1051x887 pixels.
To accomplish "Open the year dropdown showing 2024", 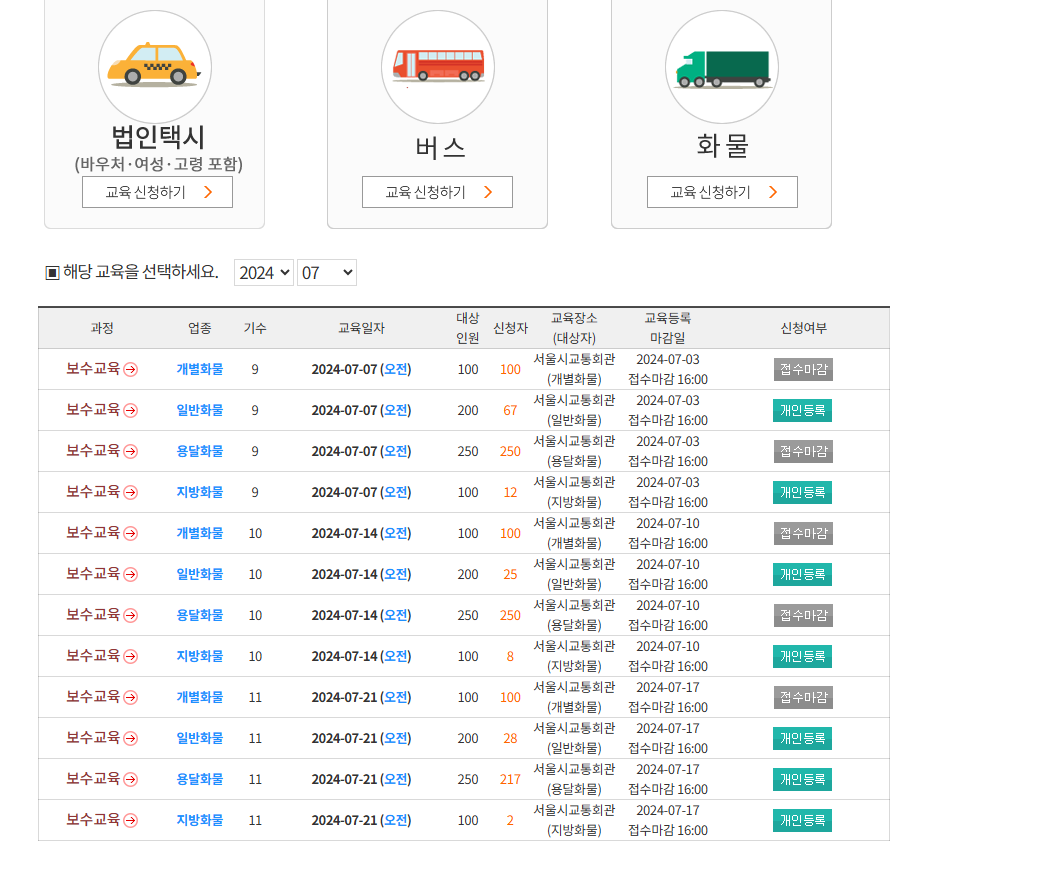I will [263, 271].
